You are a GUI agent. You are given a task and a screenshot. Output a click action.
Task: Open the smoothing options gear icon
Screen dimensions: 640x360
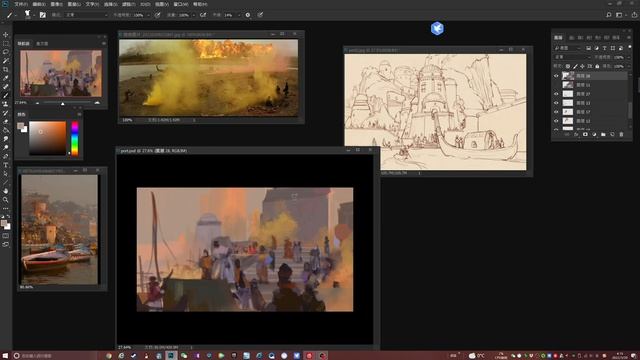pyautogui.click(x=248, y=15)
